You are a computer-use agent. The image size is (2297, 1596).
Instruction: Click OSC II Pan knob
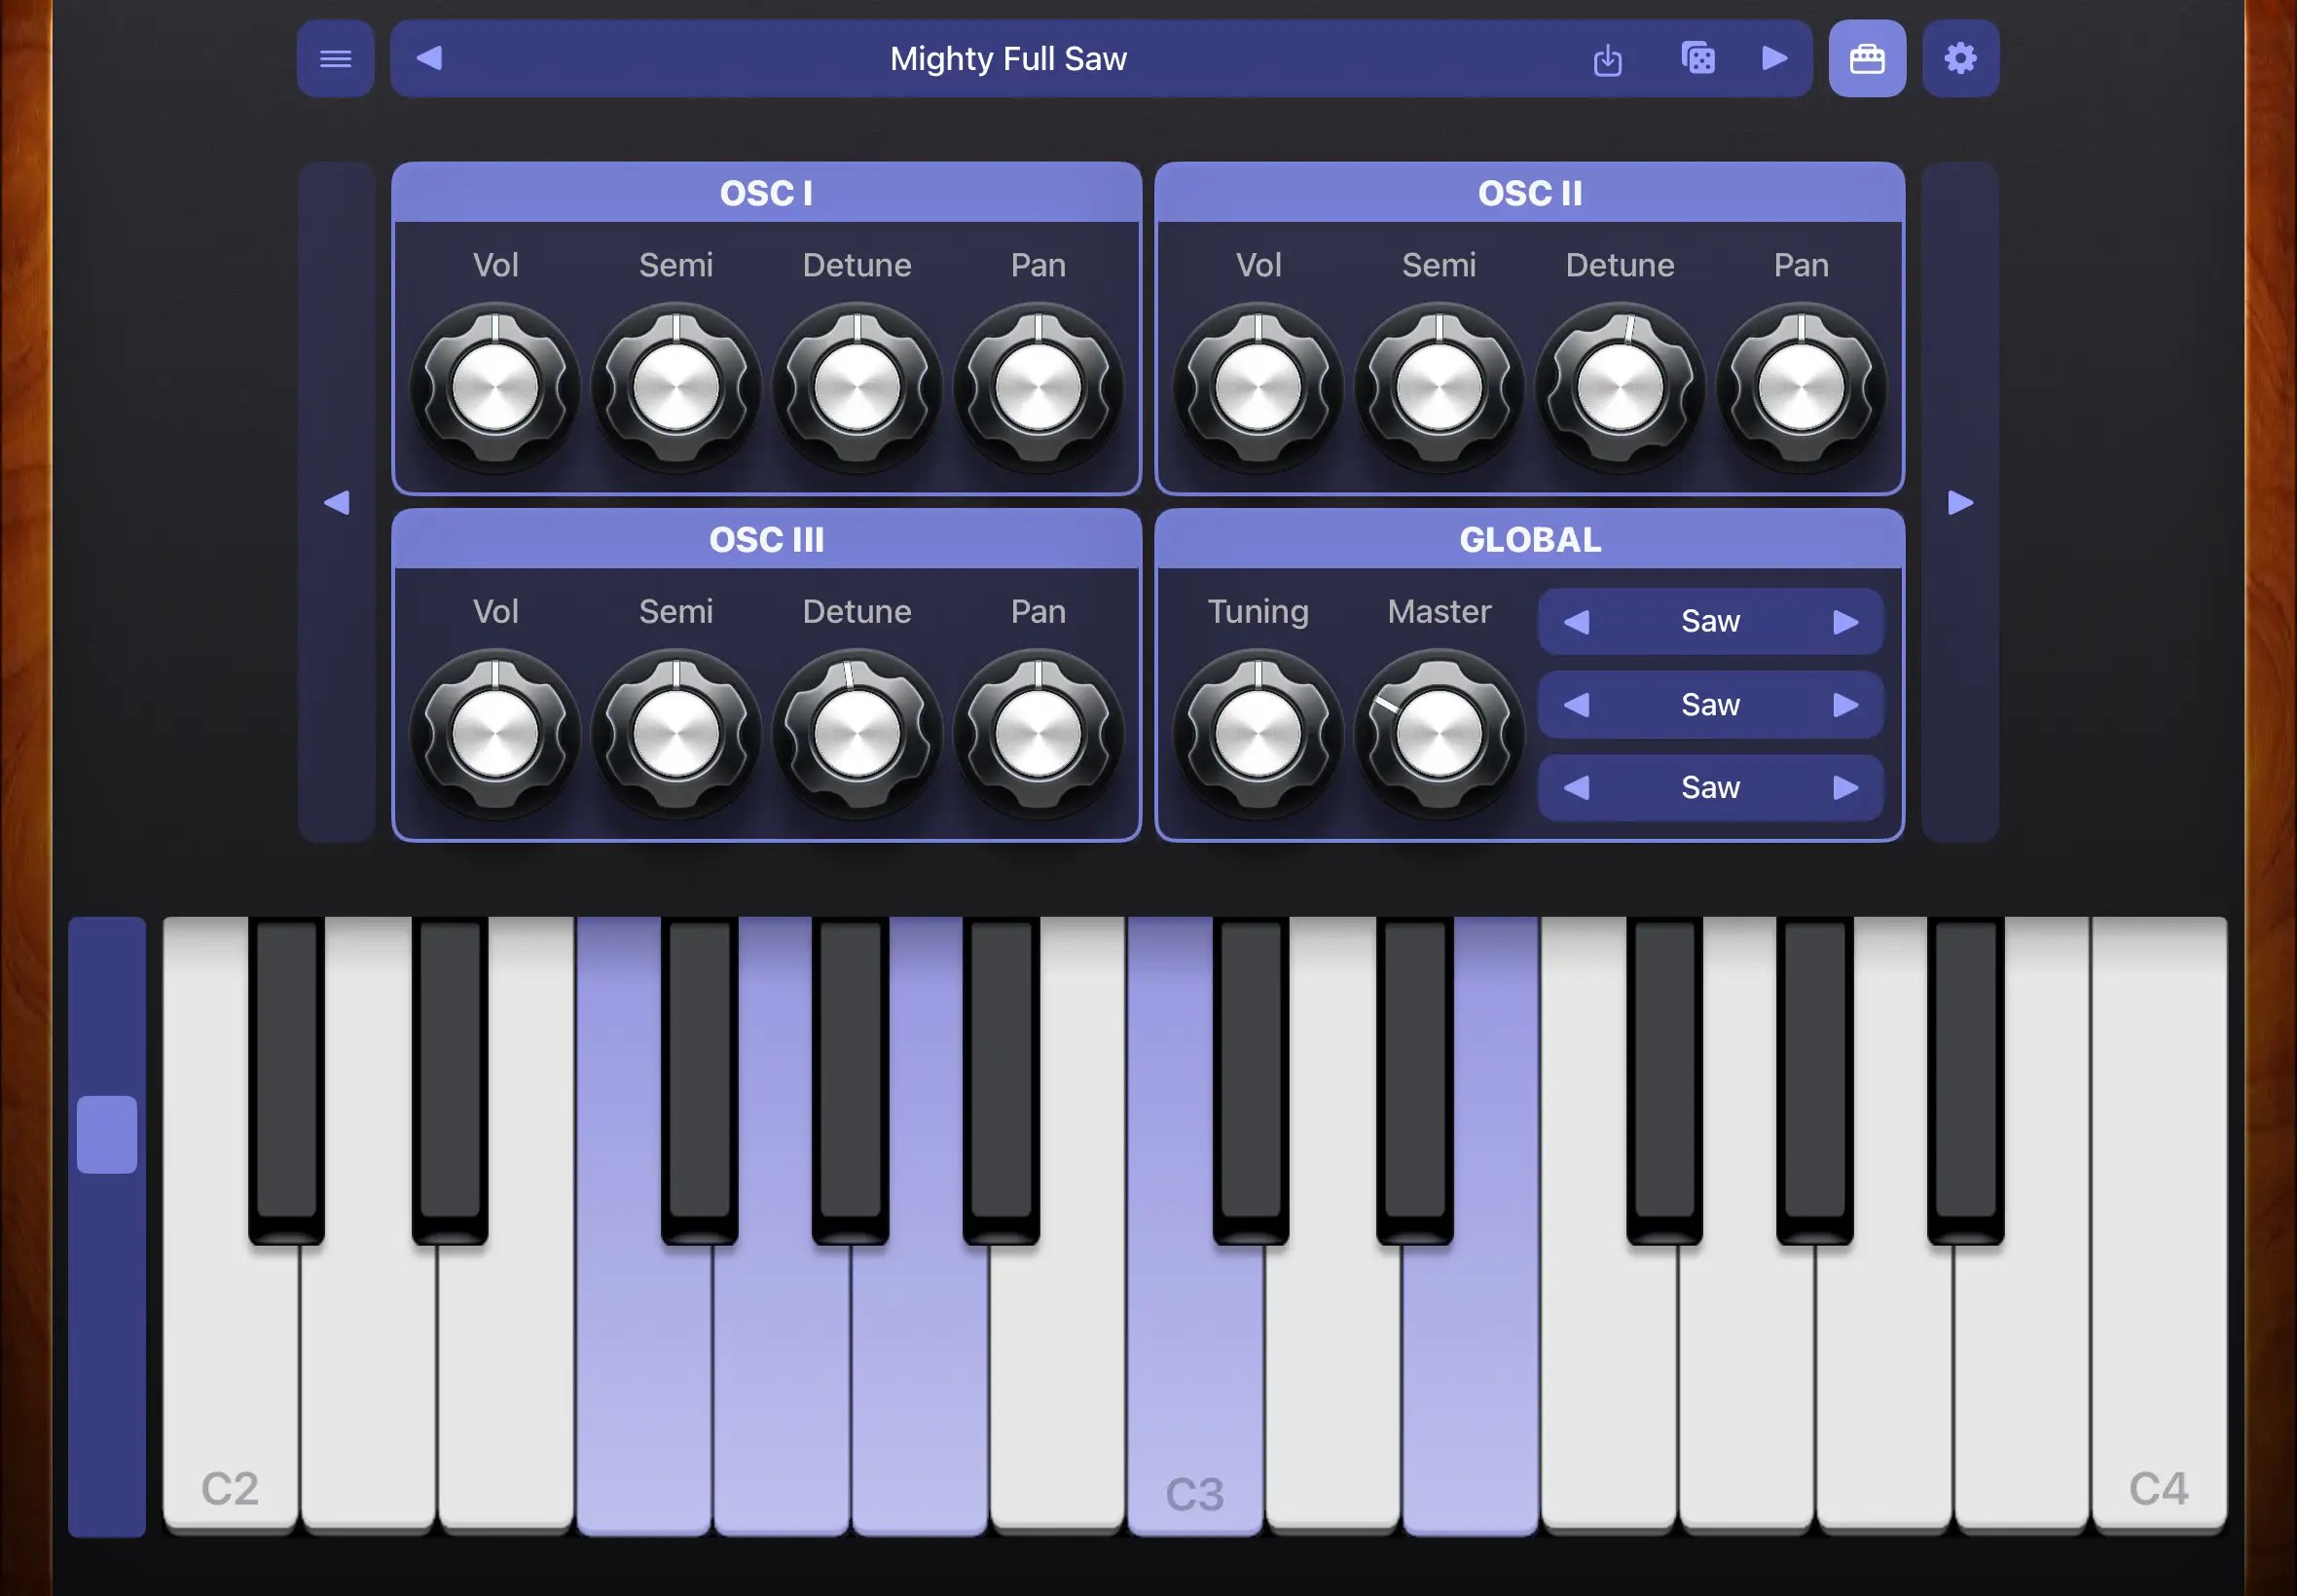[1801, 388]
